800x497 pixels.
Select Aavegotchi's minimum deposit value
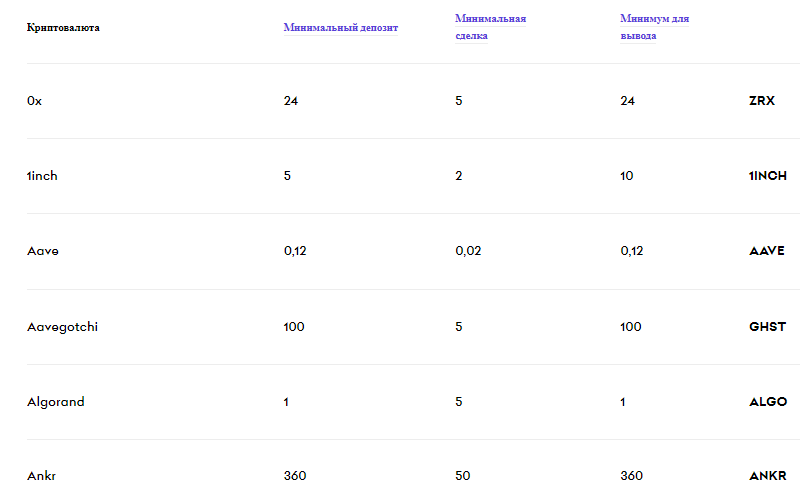point(294,327)
